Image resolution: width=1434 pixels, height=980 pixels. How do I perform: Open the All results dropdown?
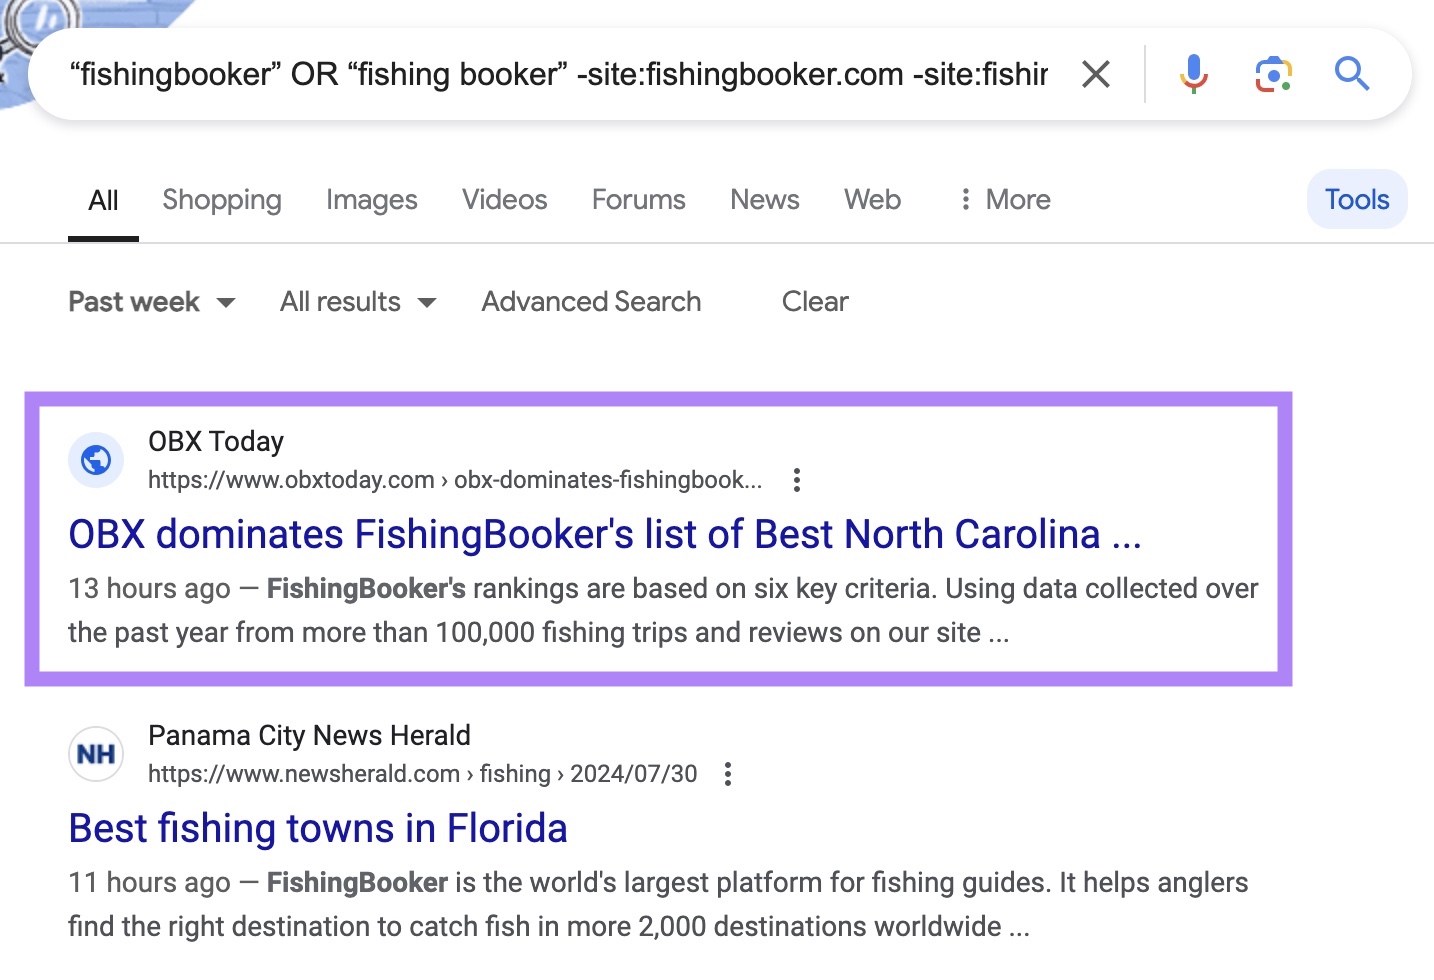[357, 301]
